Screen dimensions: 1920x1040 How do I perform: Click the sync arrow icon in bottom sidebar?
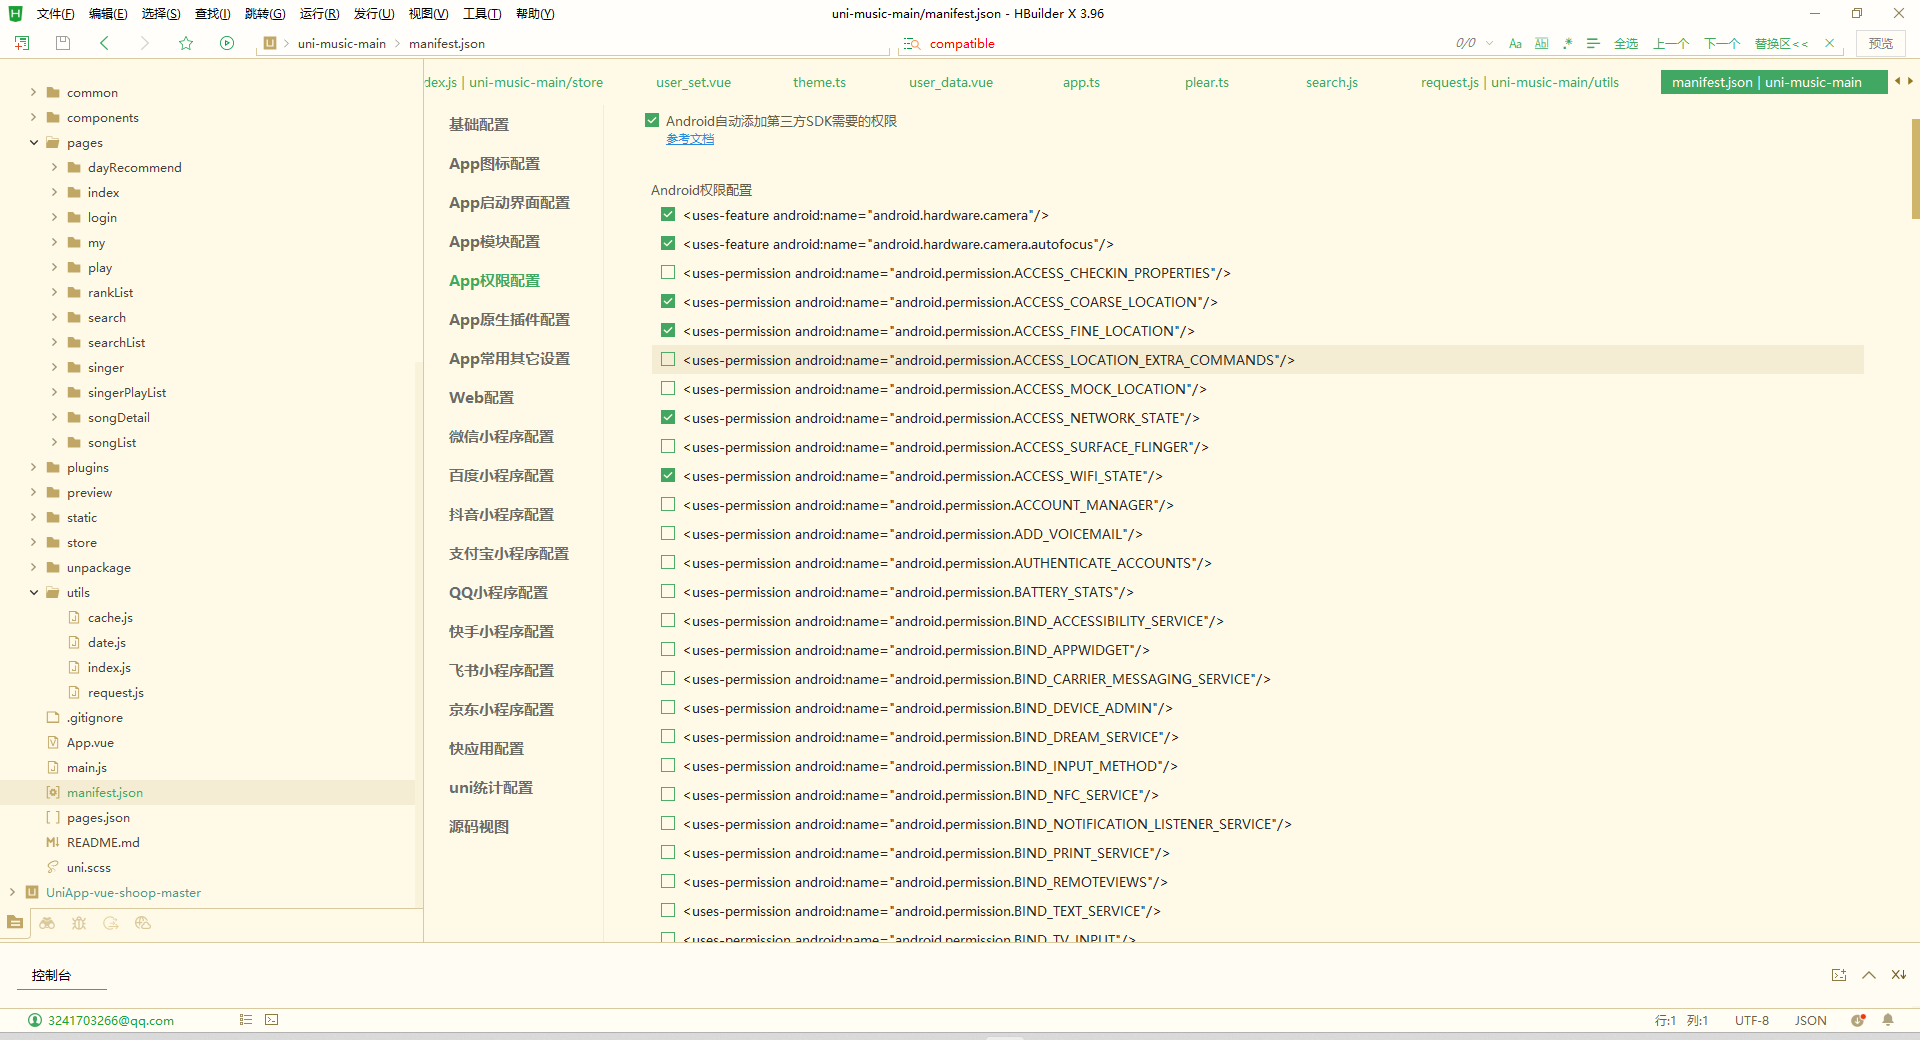click(x=111, y=923)
